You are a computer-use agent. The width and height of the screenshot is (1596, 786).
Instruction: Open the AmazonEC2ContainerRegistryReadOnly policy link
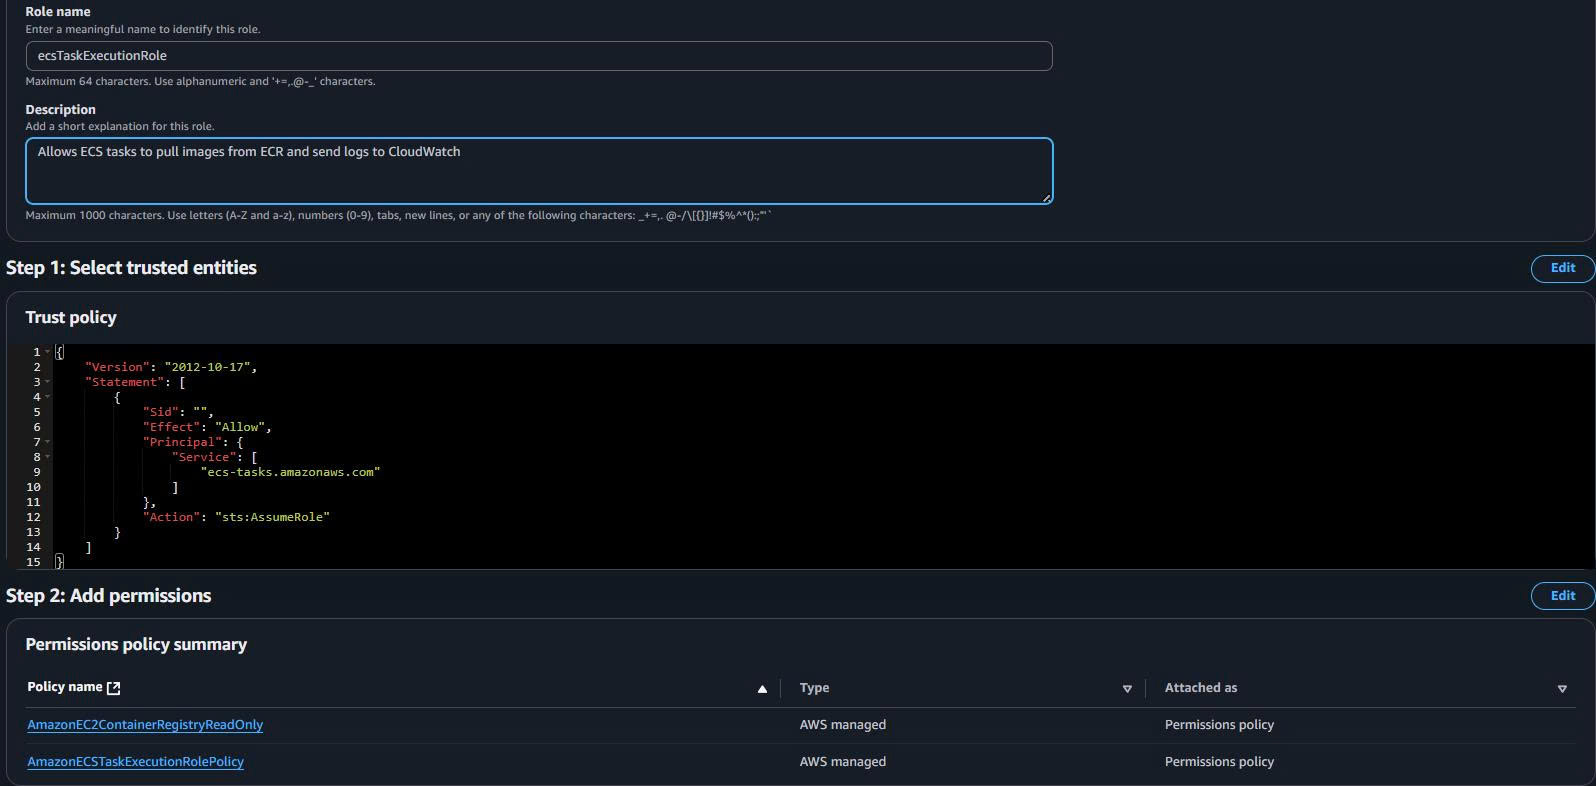pyautogui.click(x=145, y=725)
